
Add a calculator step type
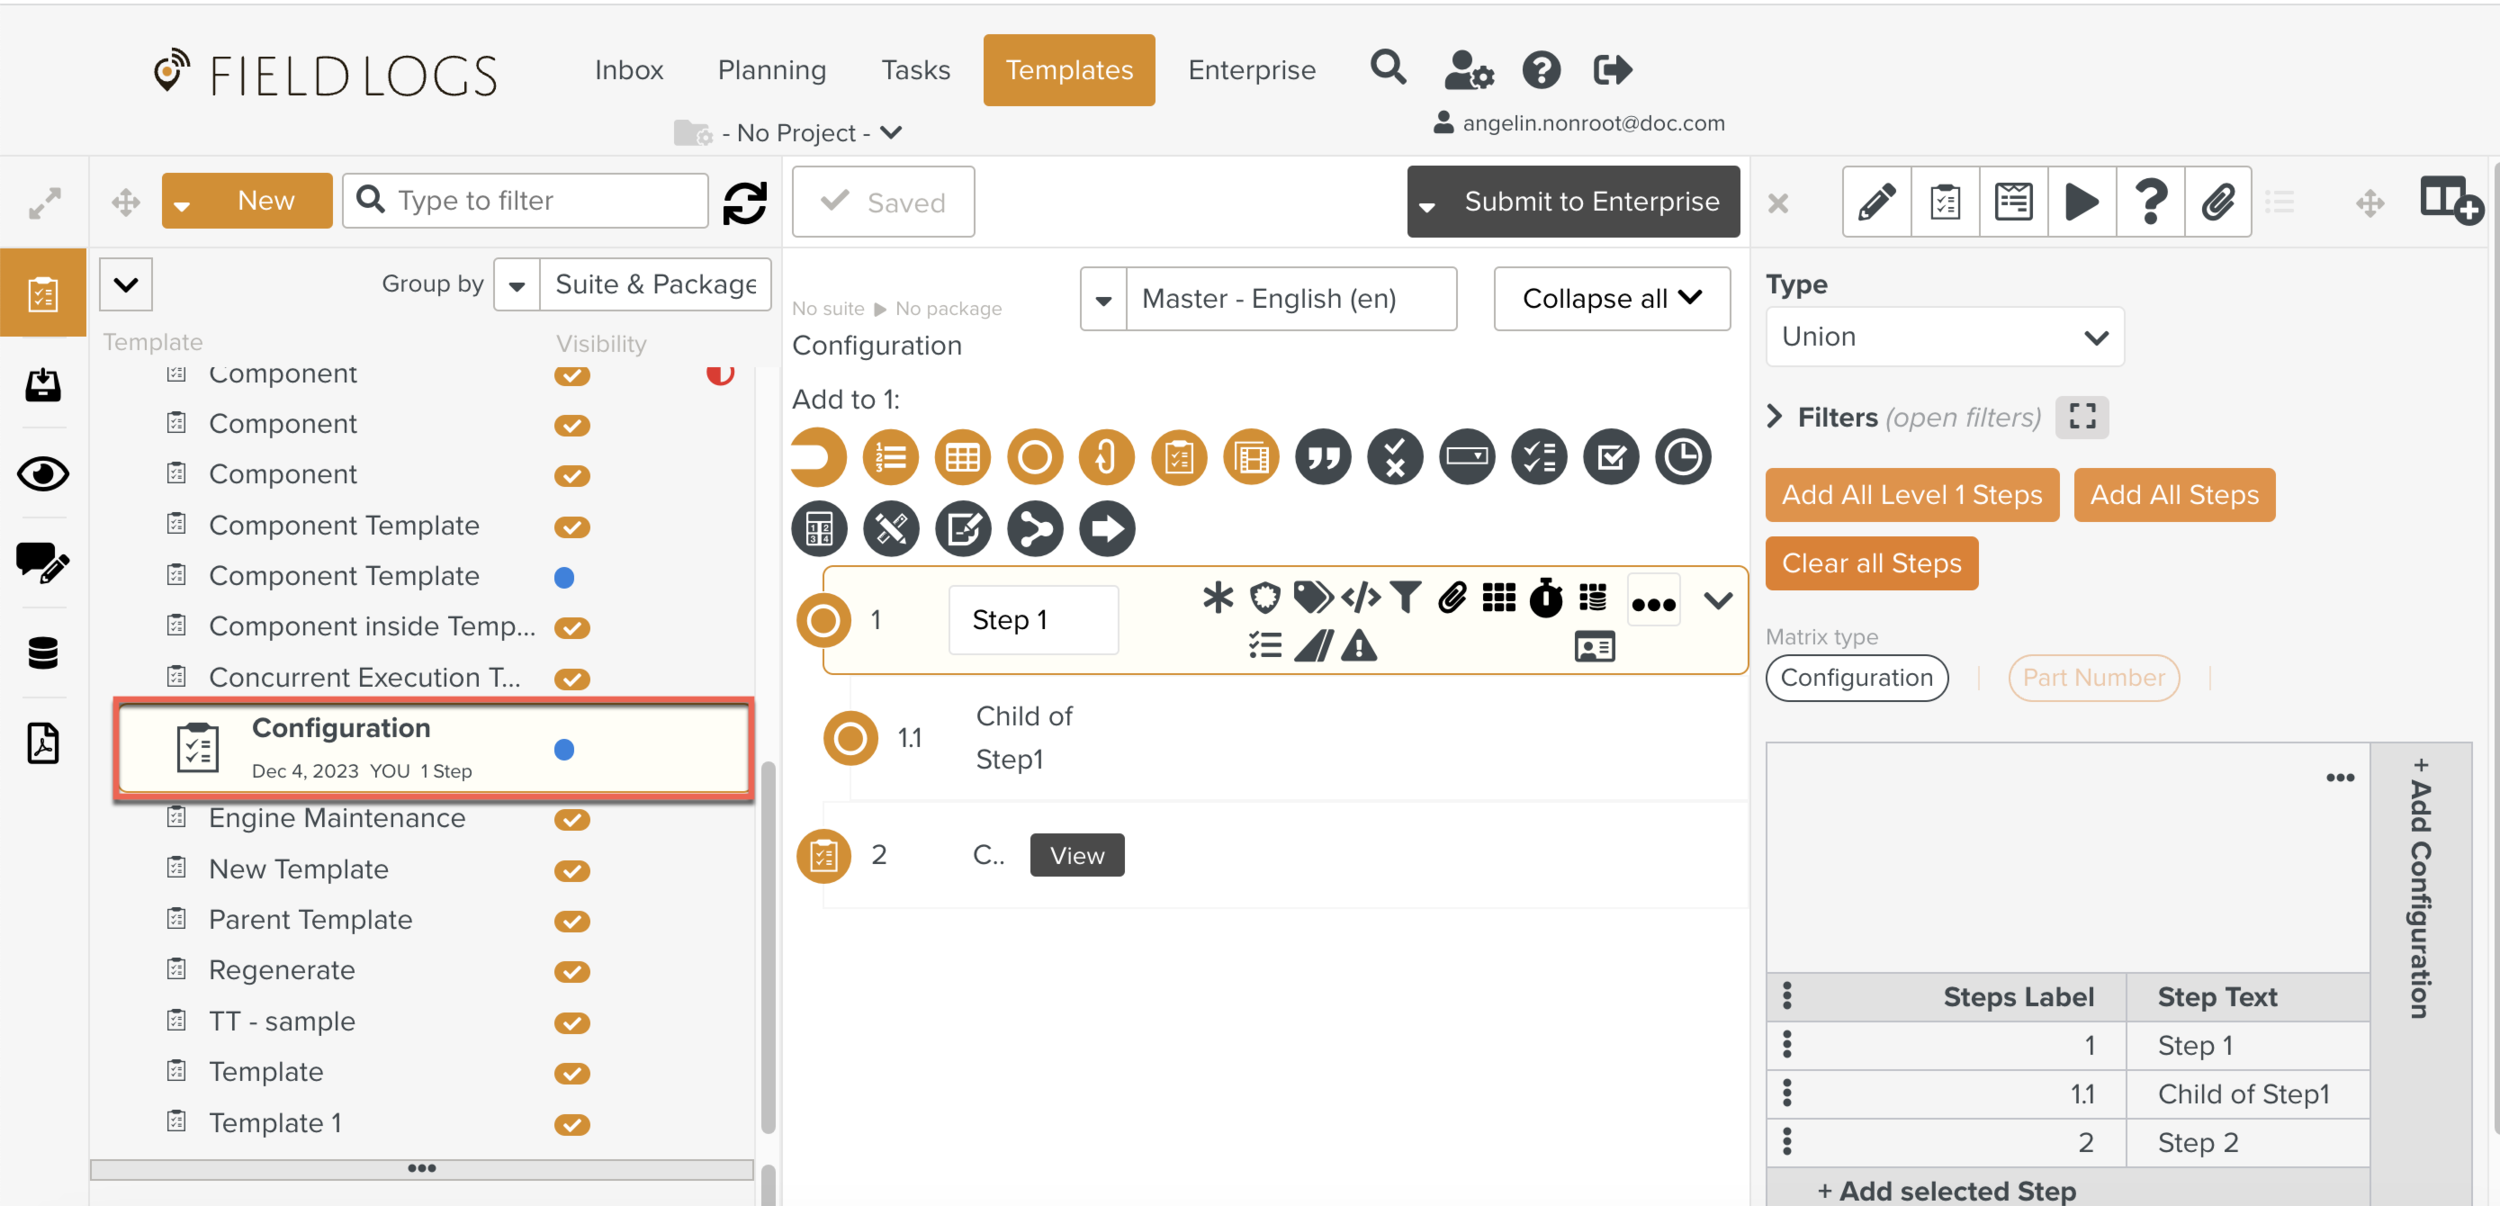819,528
